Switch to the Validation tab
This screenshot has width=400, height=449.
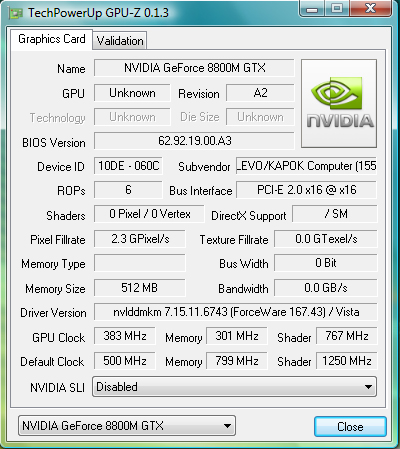click(x=120, y=41)
